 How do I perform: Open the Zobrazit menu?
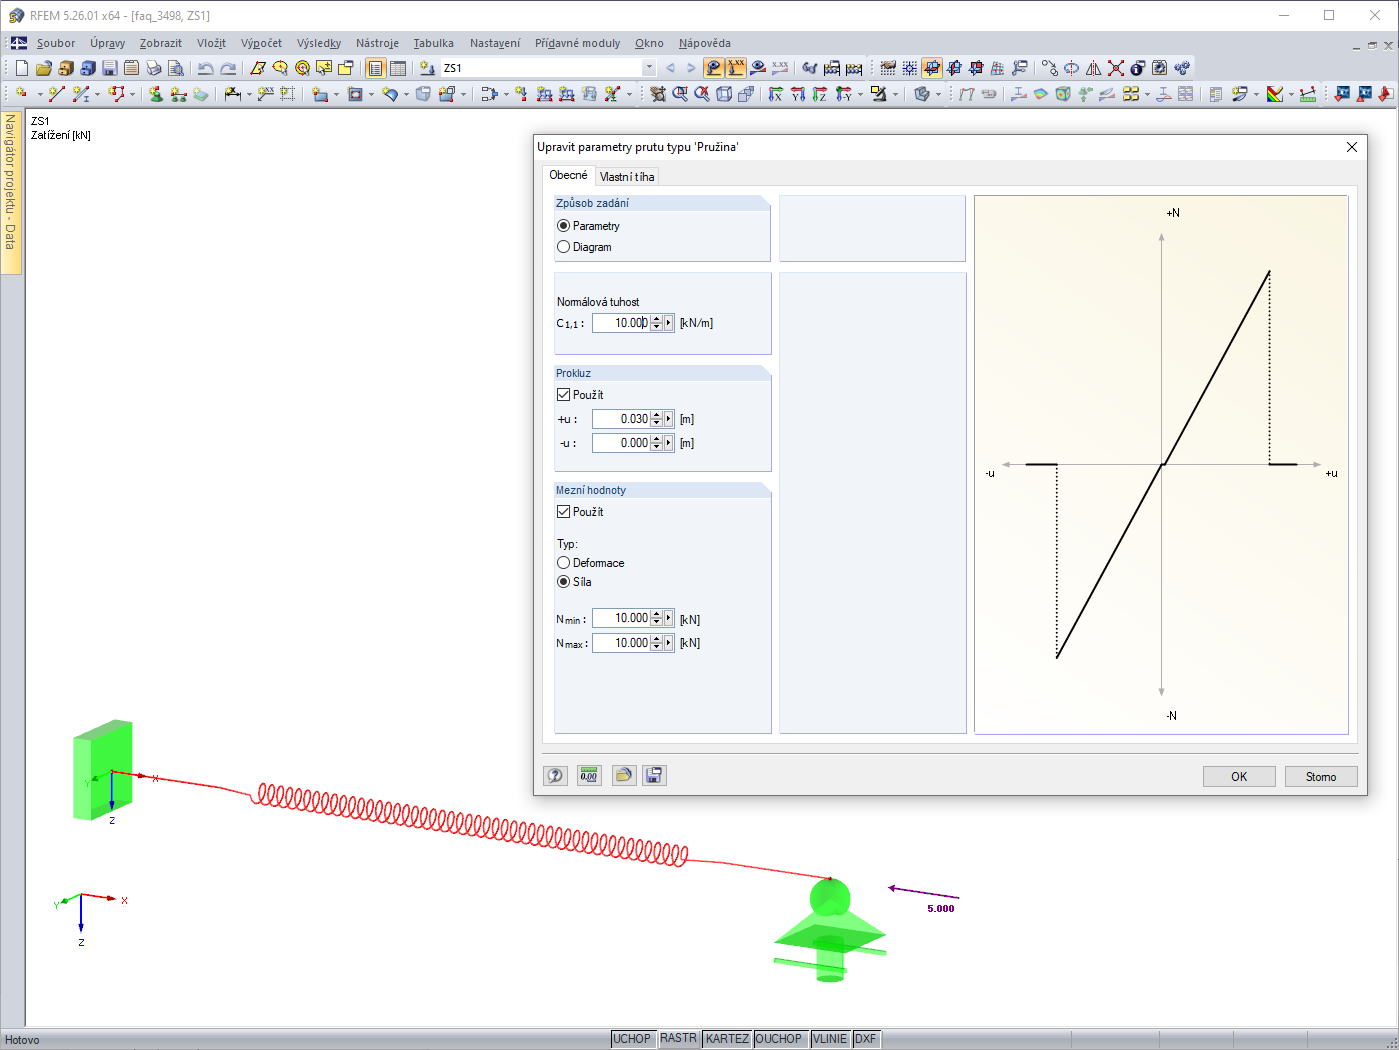[161, 43]
